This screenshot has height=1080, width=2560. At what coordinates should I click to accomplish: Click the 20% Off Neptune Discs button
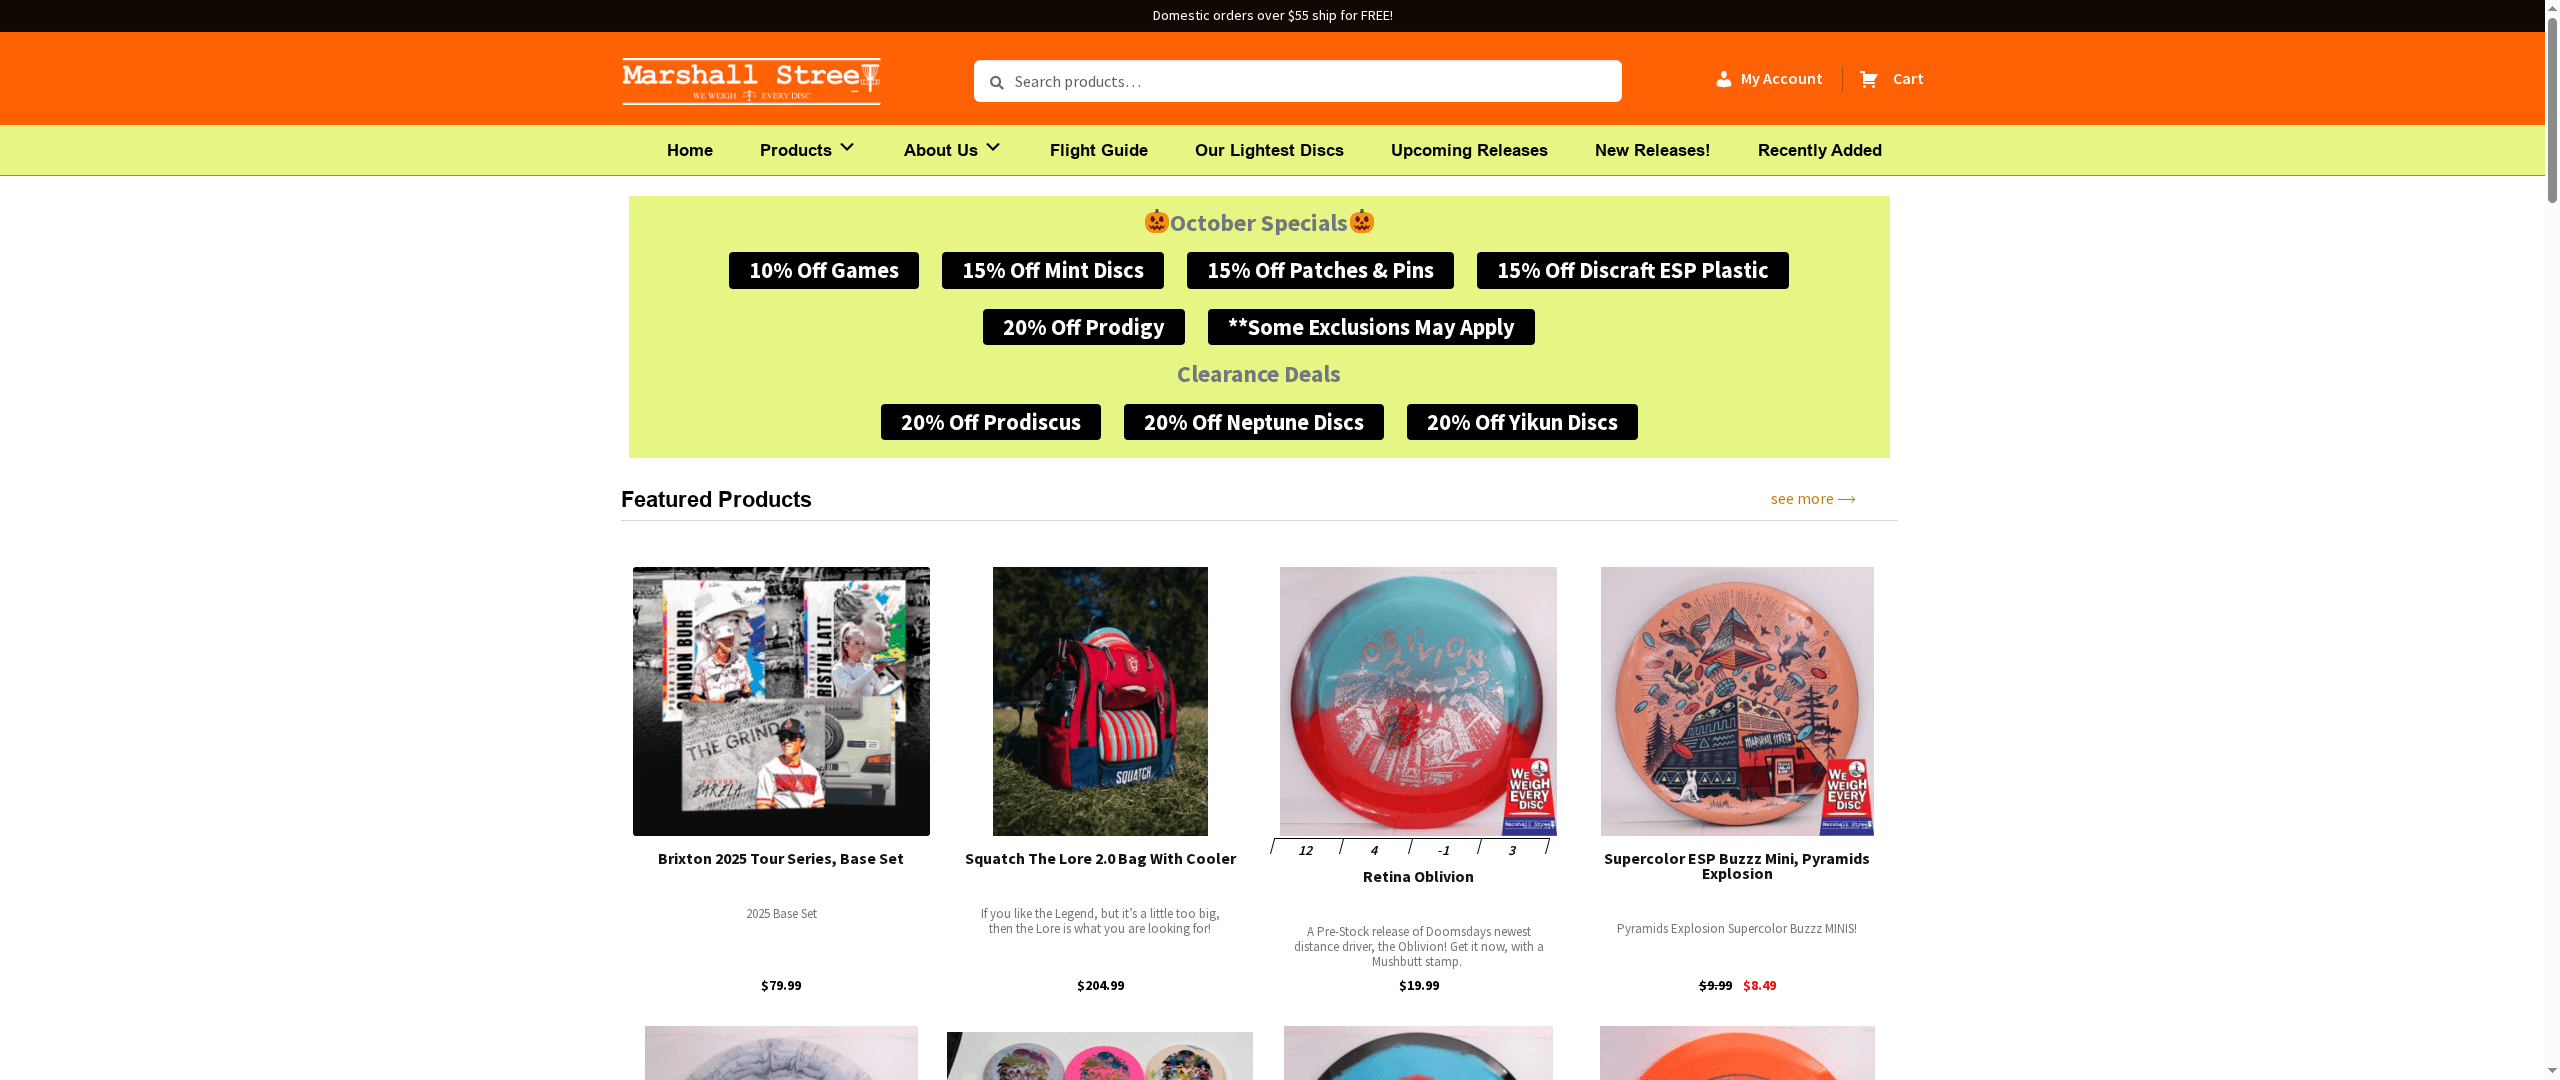coord(1254,422)
